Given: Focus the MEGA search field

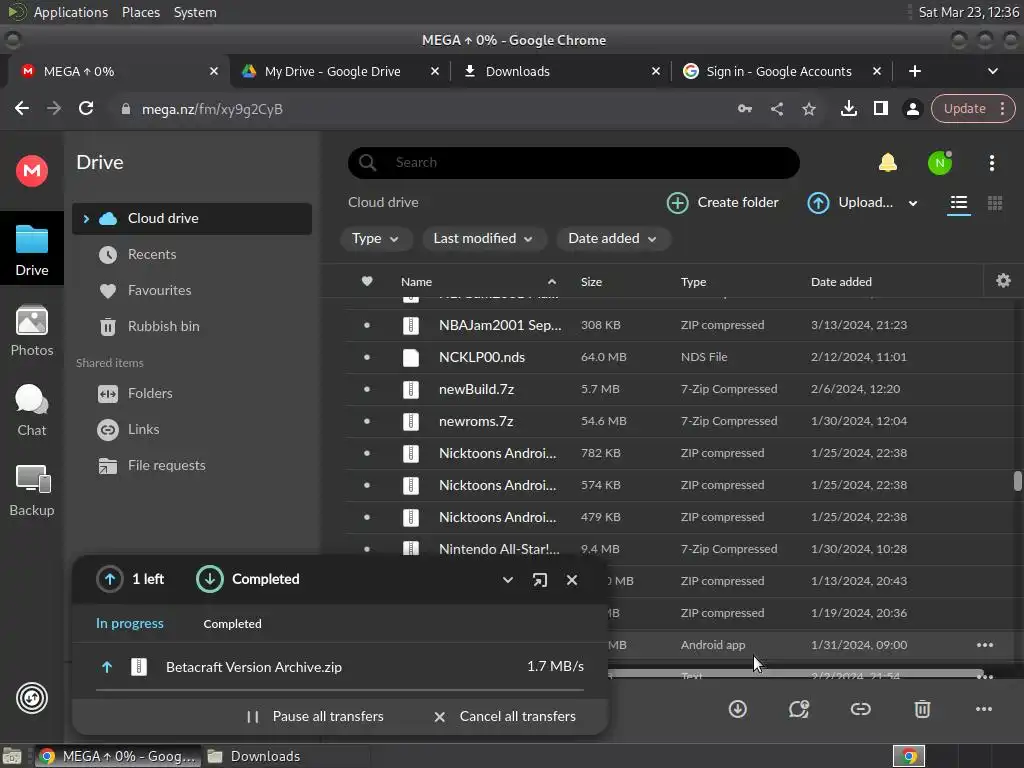Looking at the screenshot, I should coord(574,163).
